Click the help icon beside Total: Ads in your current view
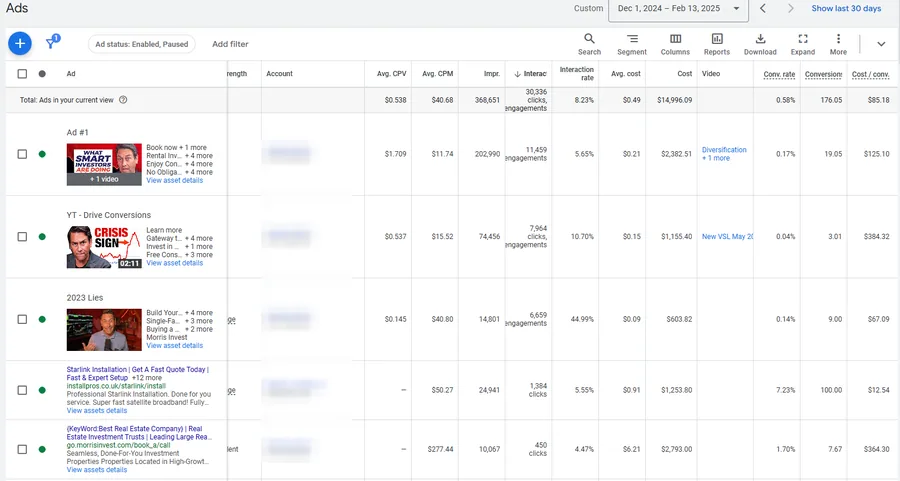Viewport: 900px width, 481px height. [x=123, y=100]
